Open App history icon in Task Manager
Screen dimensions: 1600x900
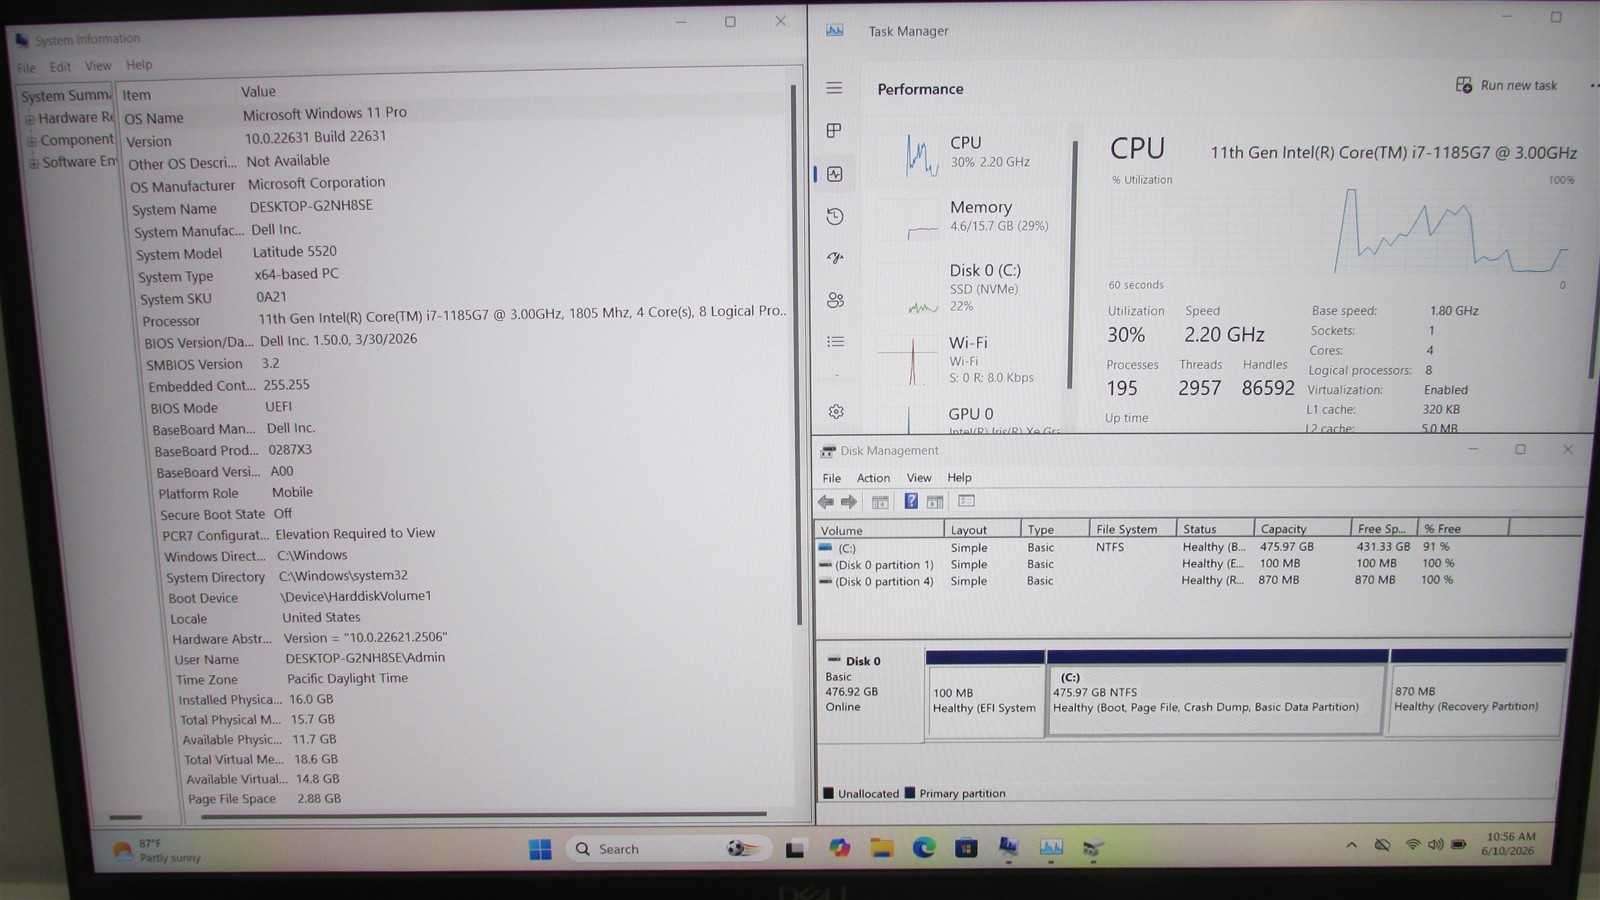coord(835,216)
